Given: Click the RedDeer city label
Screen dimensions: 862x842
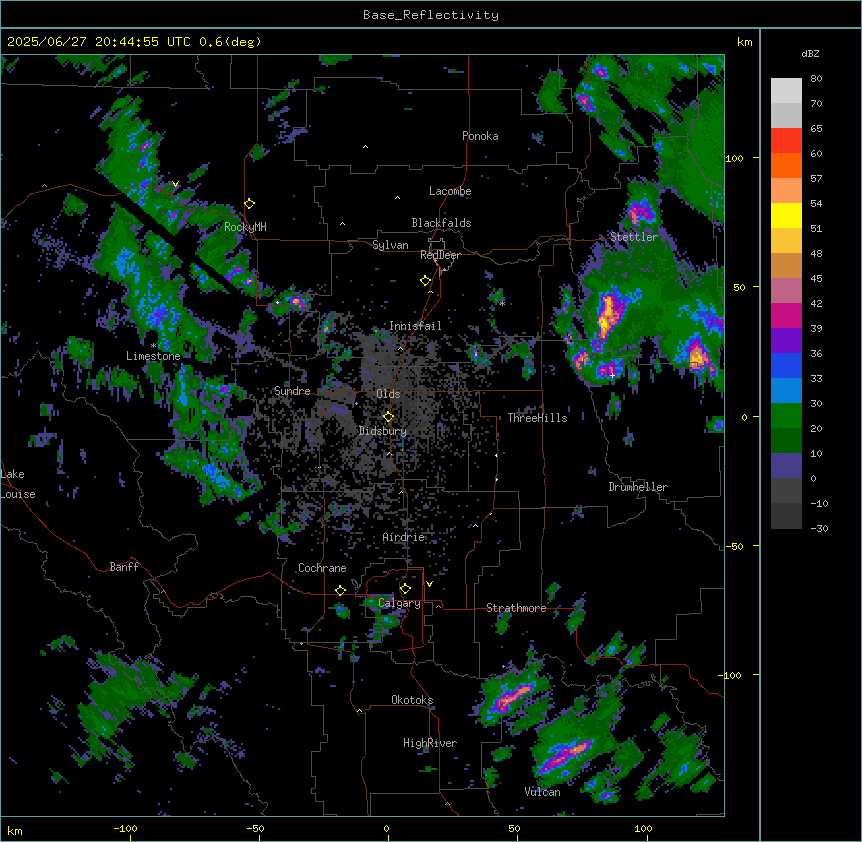Looking at the screenshot, I should tap(440, 255).
